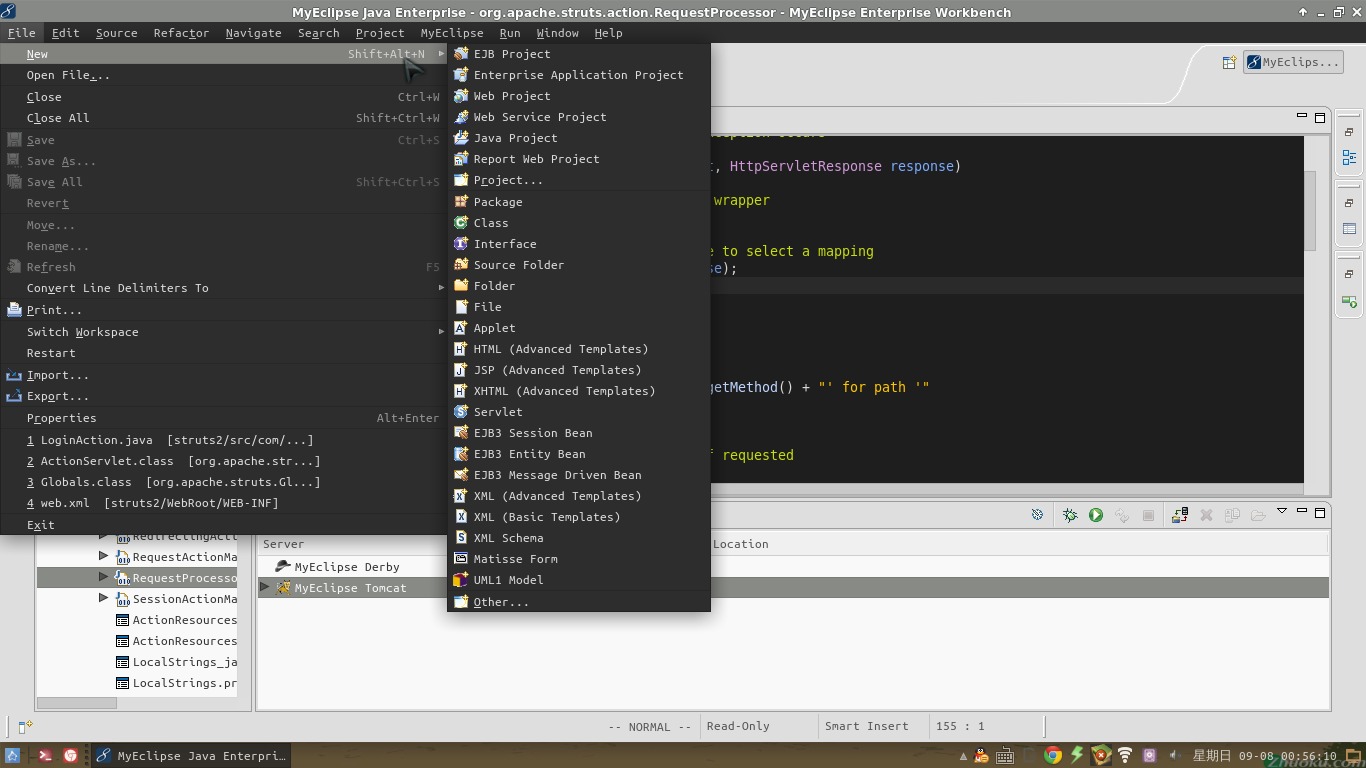The width and height of the screenshot is (1366, 768).
Task: Create a new Applet
Action: point(579,328)
